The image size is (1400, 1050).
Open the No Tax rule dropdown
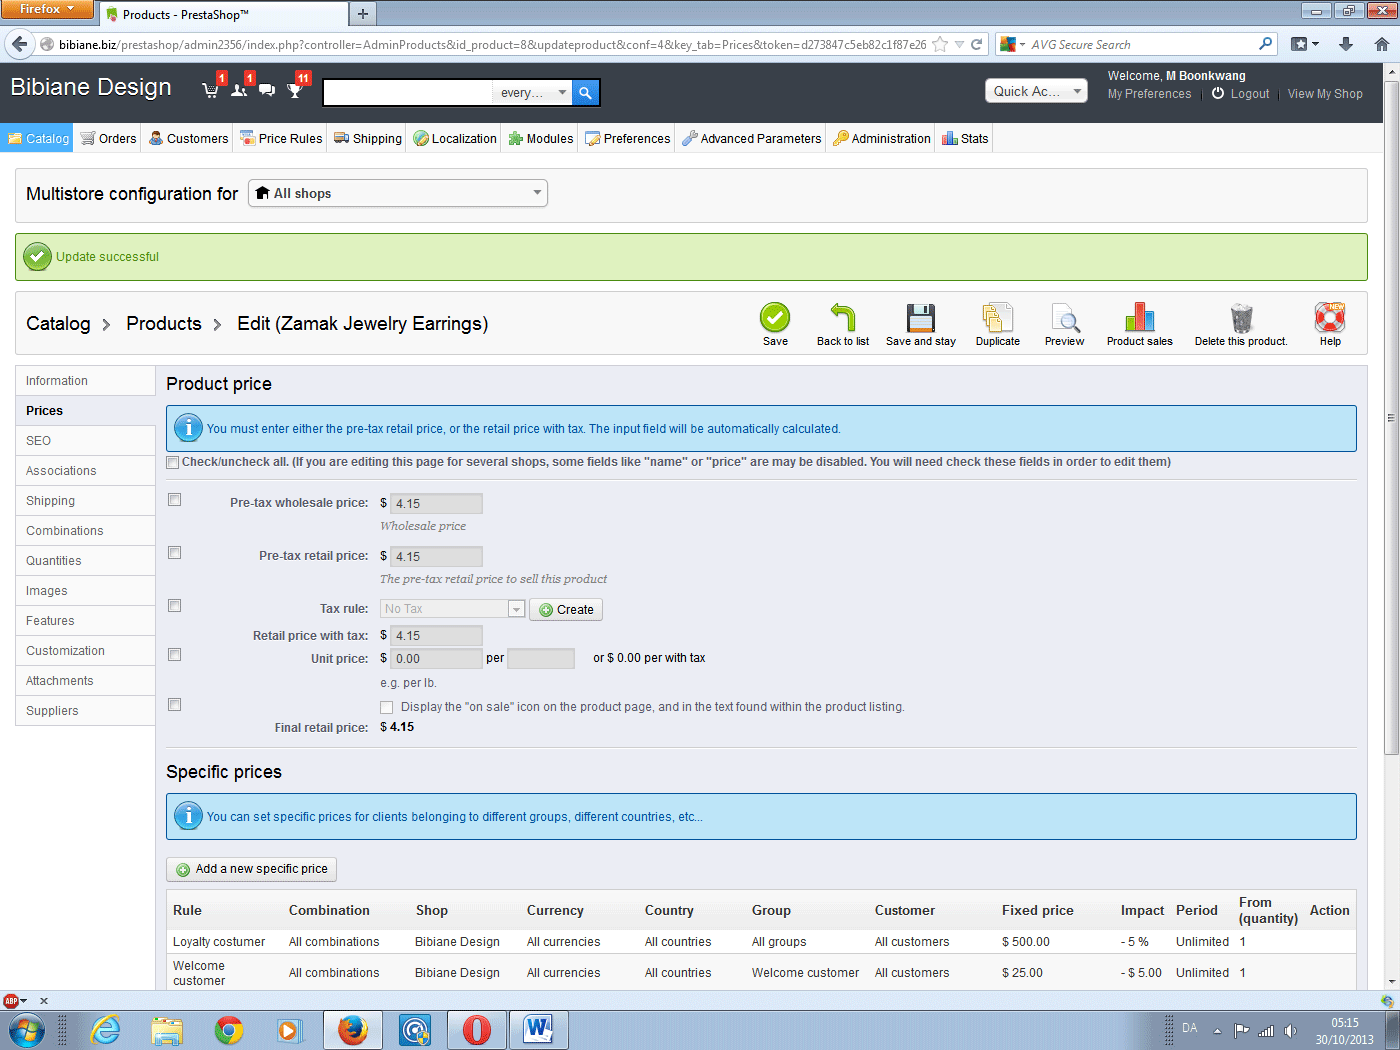[x=452, y=609]
